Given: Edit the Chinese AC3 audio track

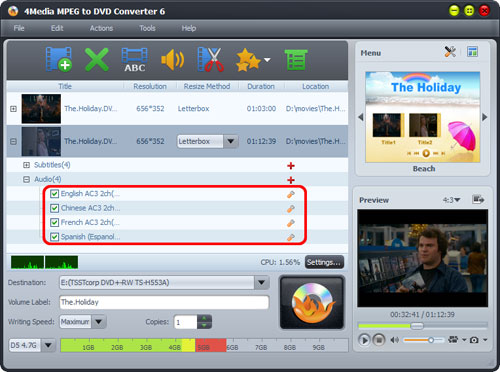Looking at the screenshot, I should (x=291, y=209).
